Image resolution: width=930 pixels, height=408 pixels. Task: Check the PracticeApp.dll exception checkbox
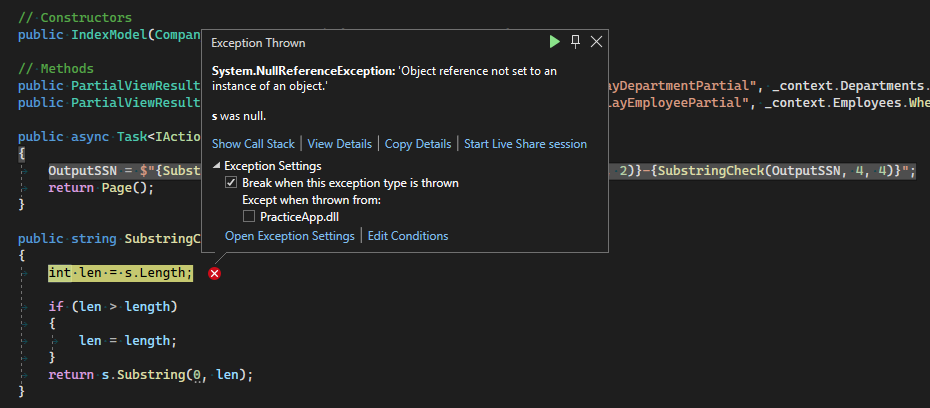click(249, 217)
